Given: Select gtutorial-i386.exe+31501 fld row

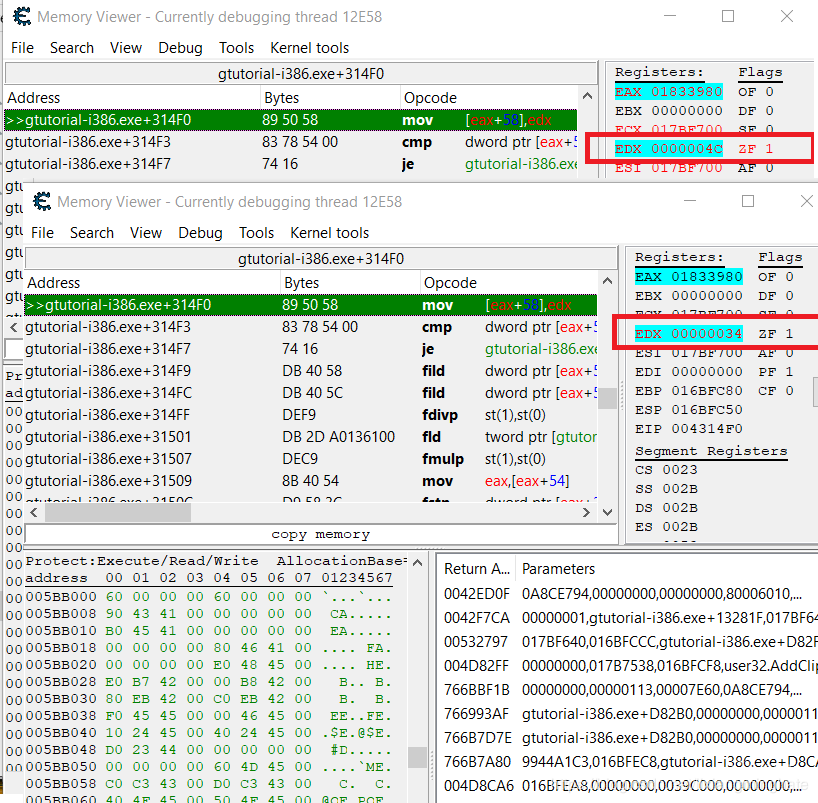Looking at the screenshot, I should [311, 437].
